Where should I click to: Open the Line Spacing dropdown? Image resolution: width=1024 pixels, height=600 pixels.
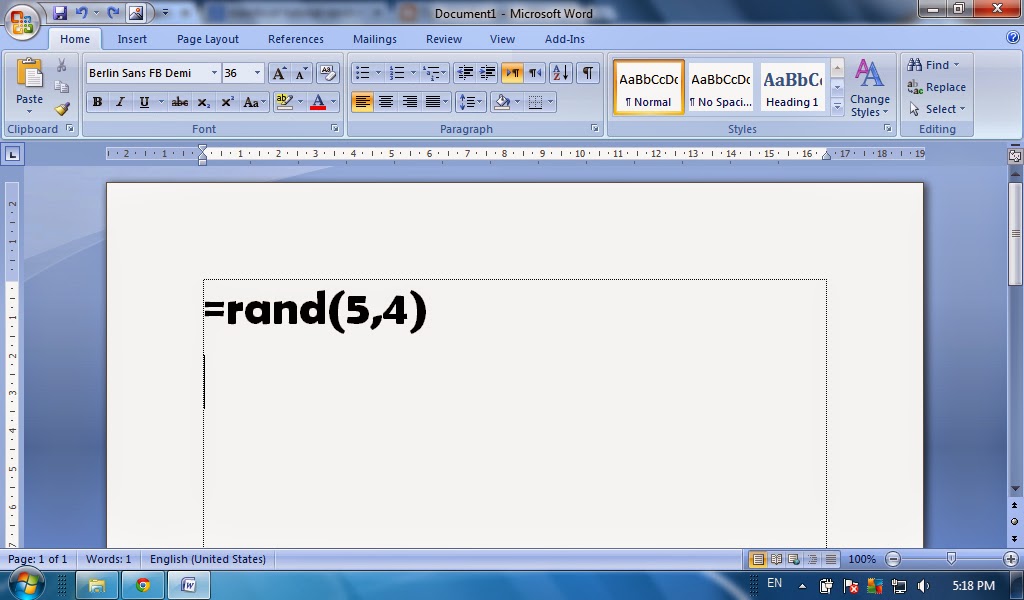(x=470, y=101)
